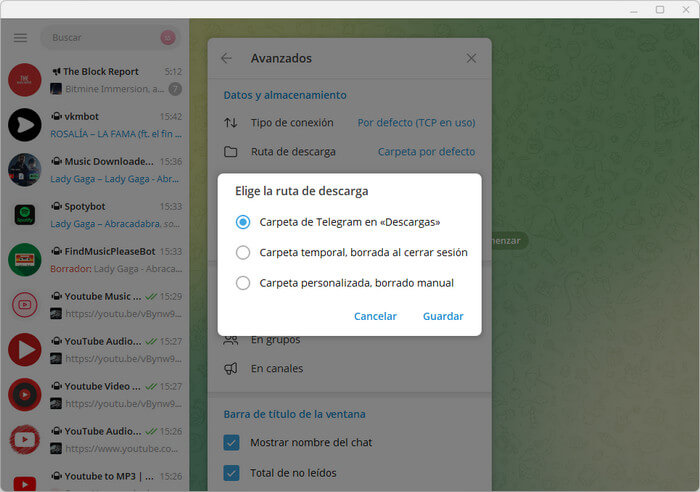Click the back arrow in Avanzados panel
Viewport: 700px width, 492px height.
[x=226, y=58]
